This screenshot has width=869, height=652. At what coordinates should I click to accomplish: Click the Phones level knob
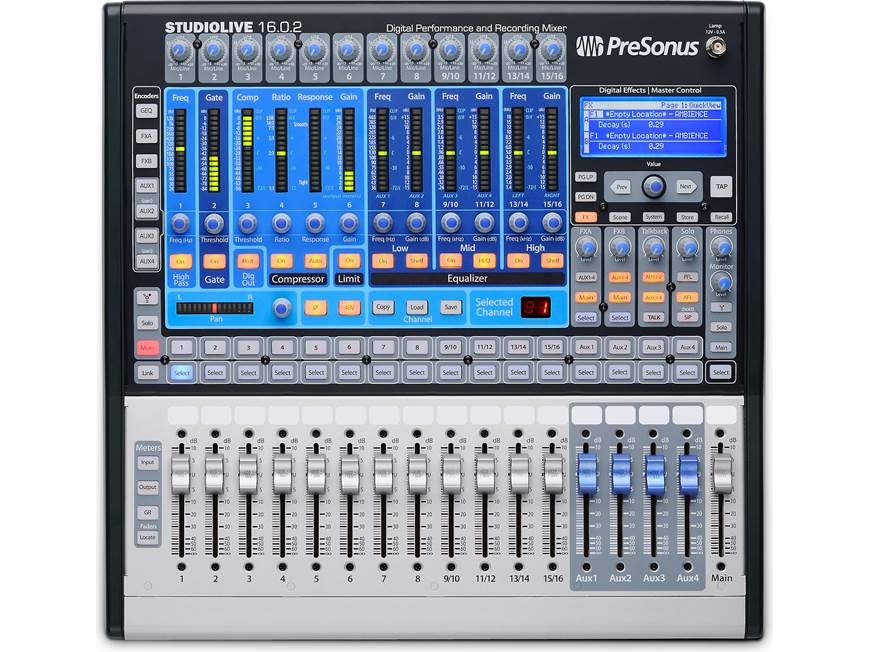point(721,247)
